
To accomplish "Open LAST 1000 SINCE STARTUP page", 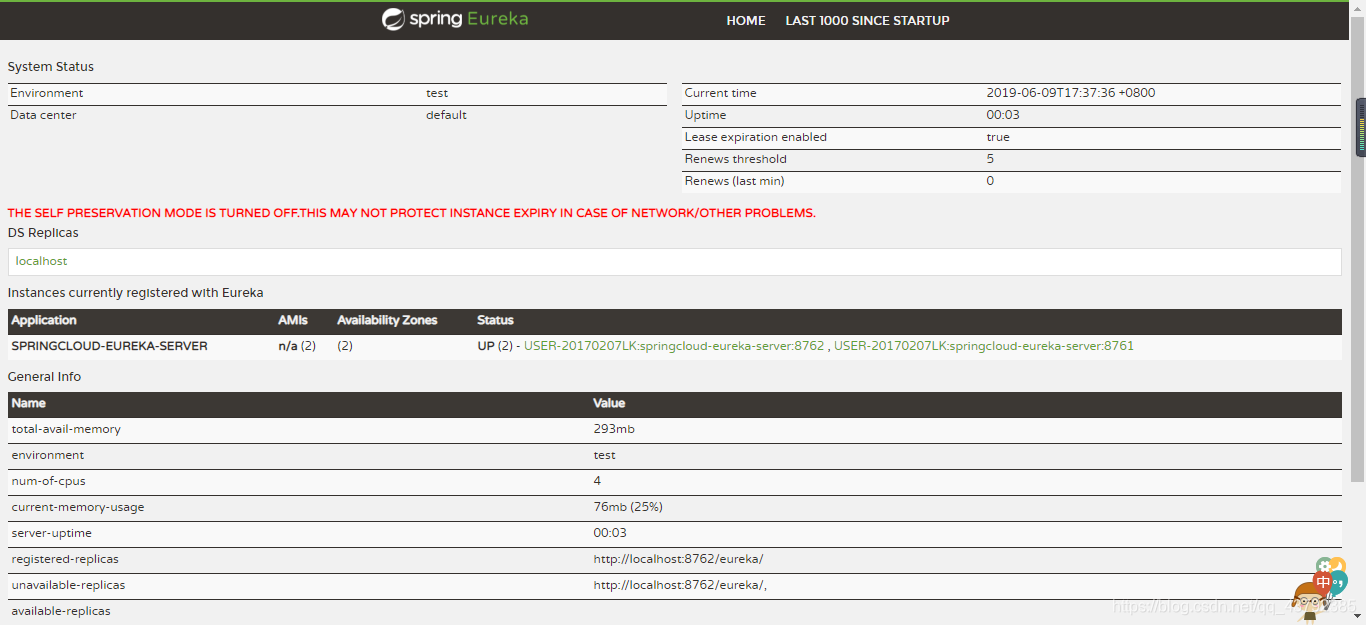I will pos(867,20).
